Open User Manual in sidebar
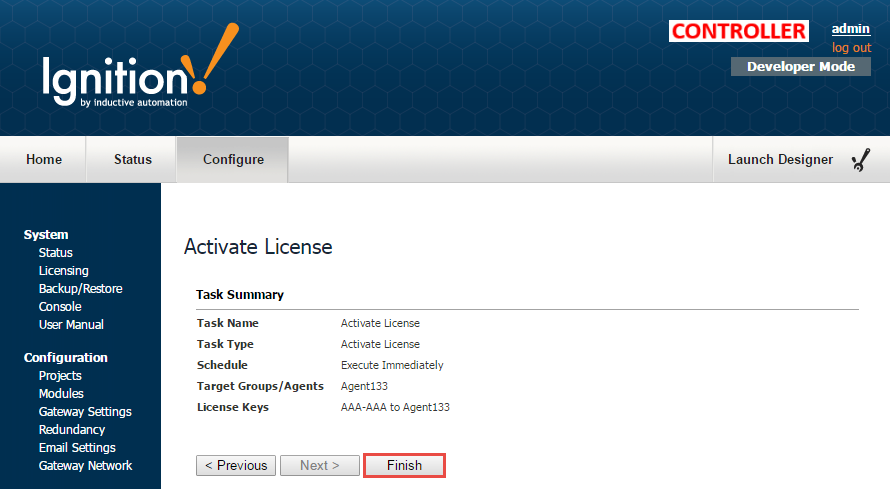Image resolution: width=890 pixels, height=489 pixels. click(x=71, y=324)
